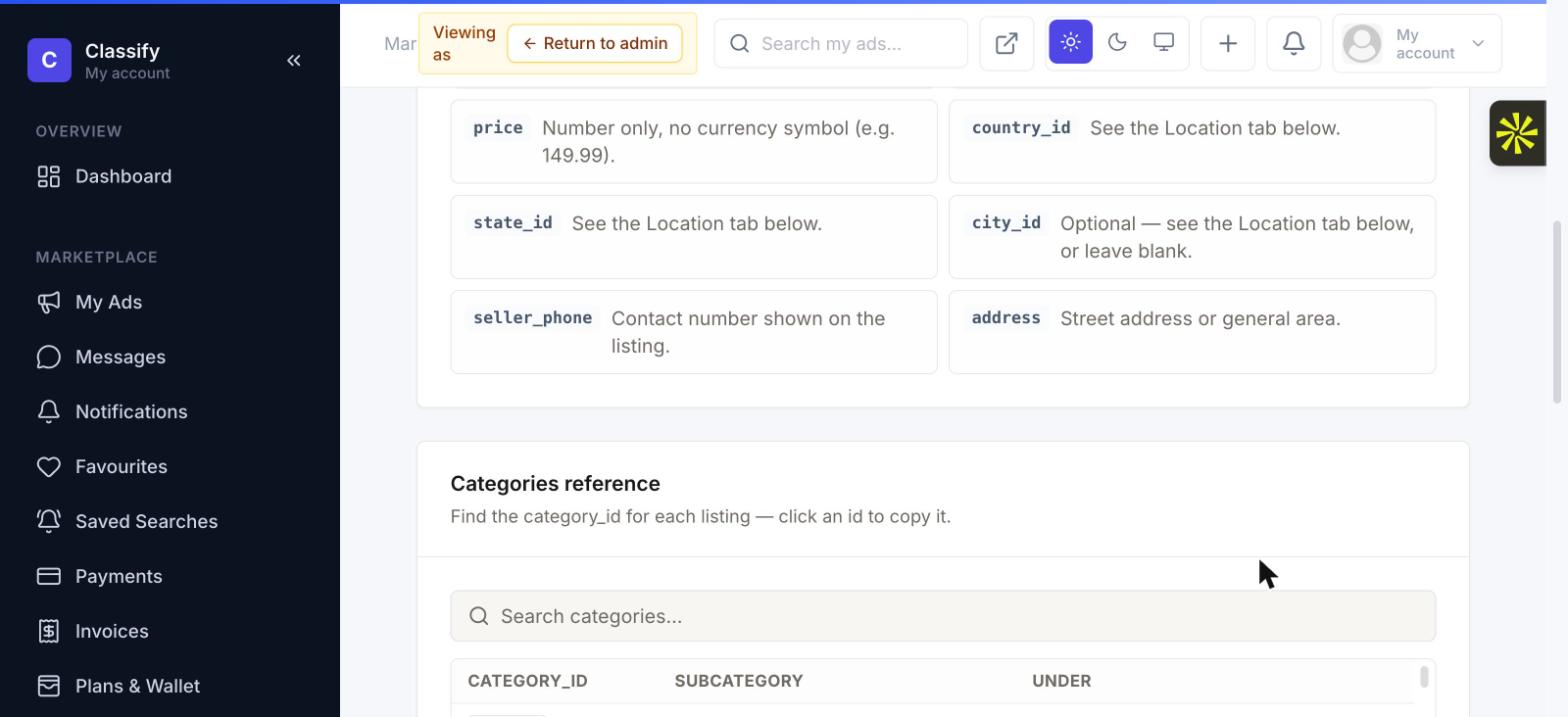Click the address field tag
The width and height of the screenshot is (1568, 717).
point(1006,318)
